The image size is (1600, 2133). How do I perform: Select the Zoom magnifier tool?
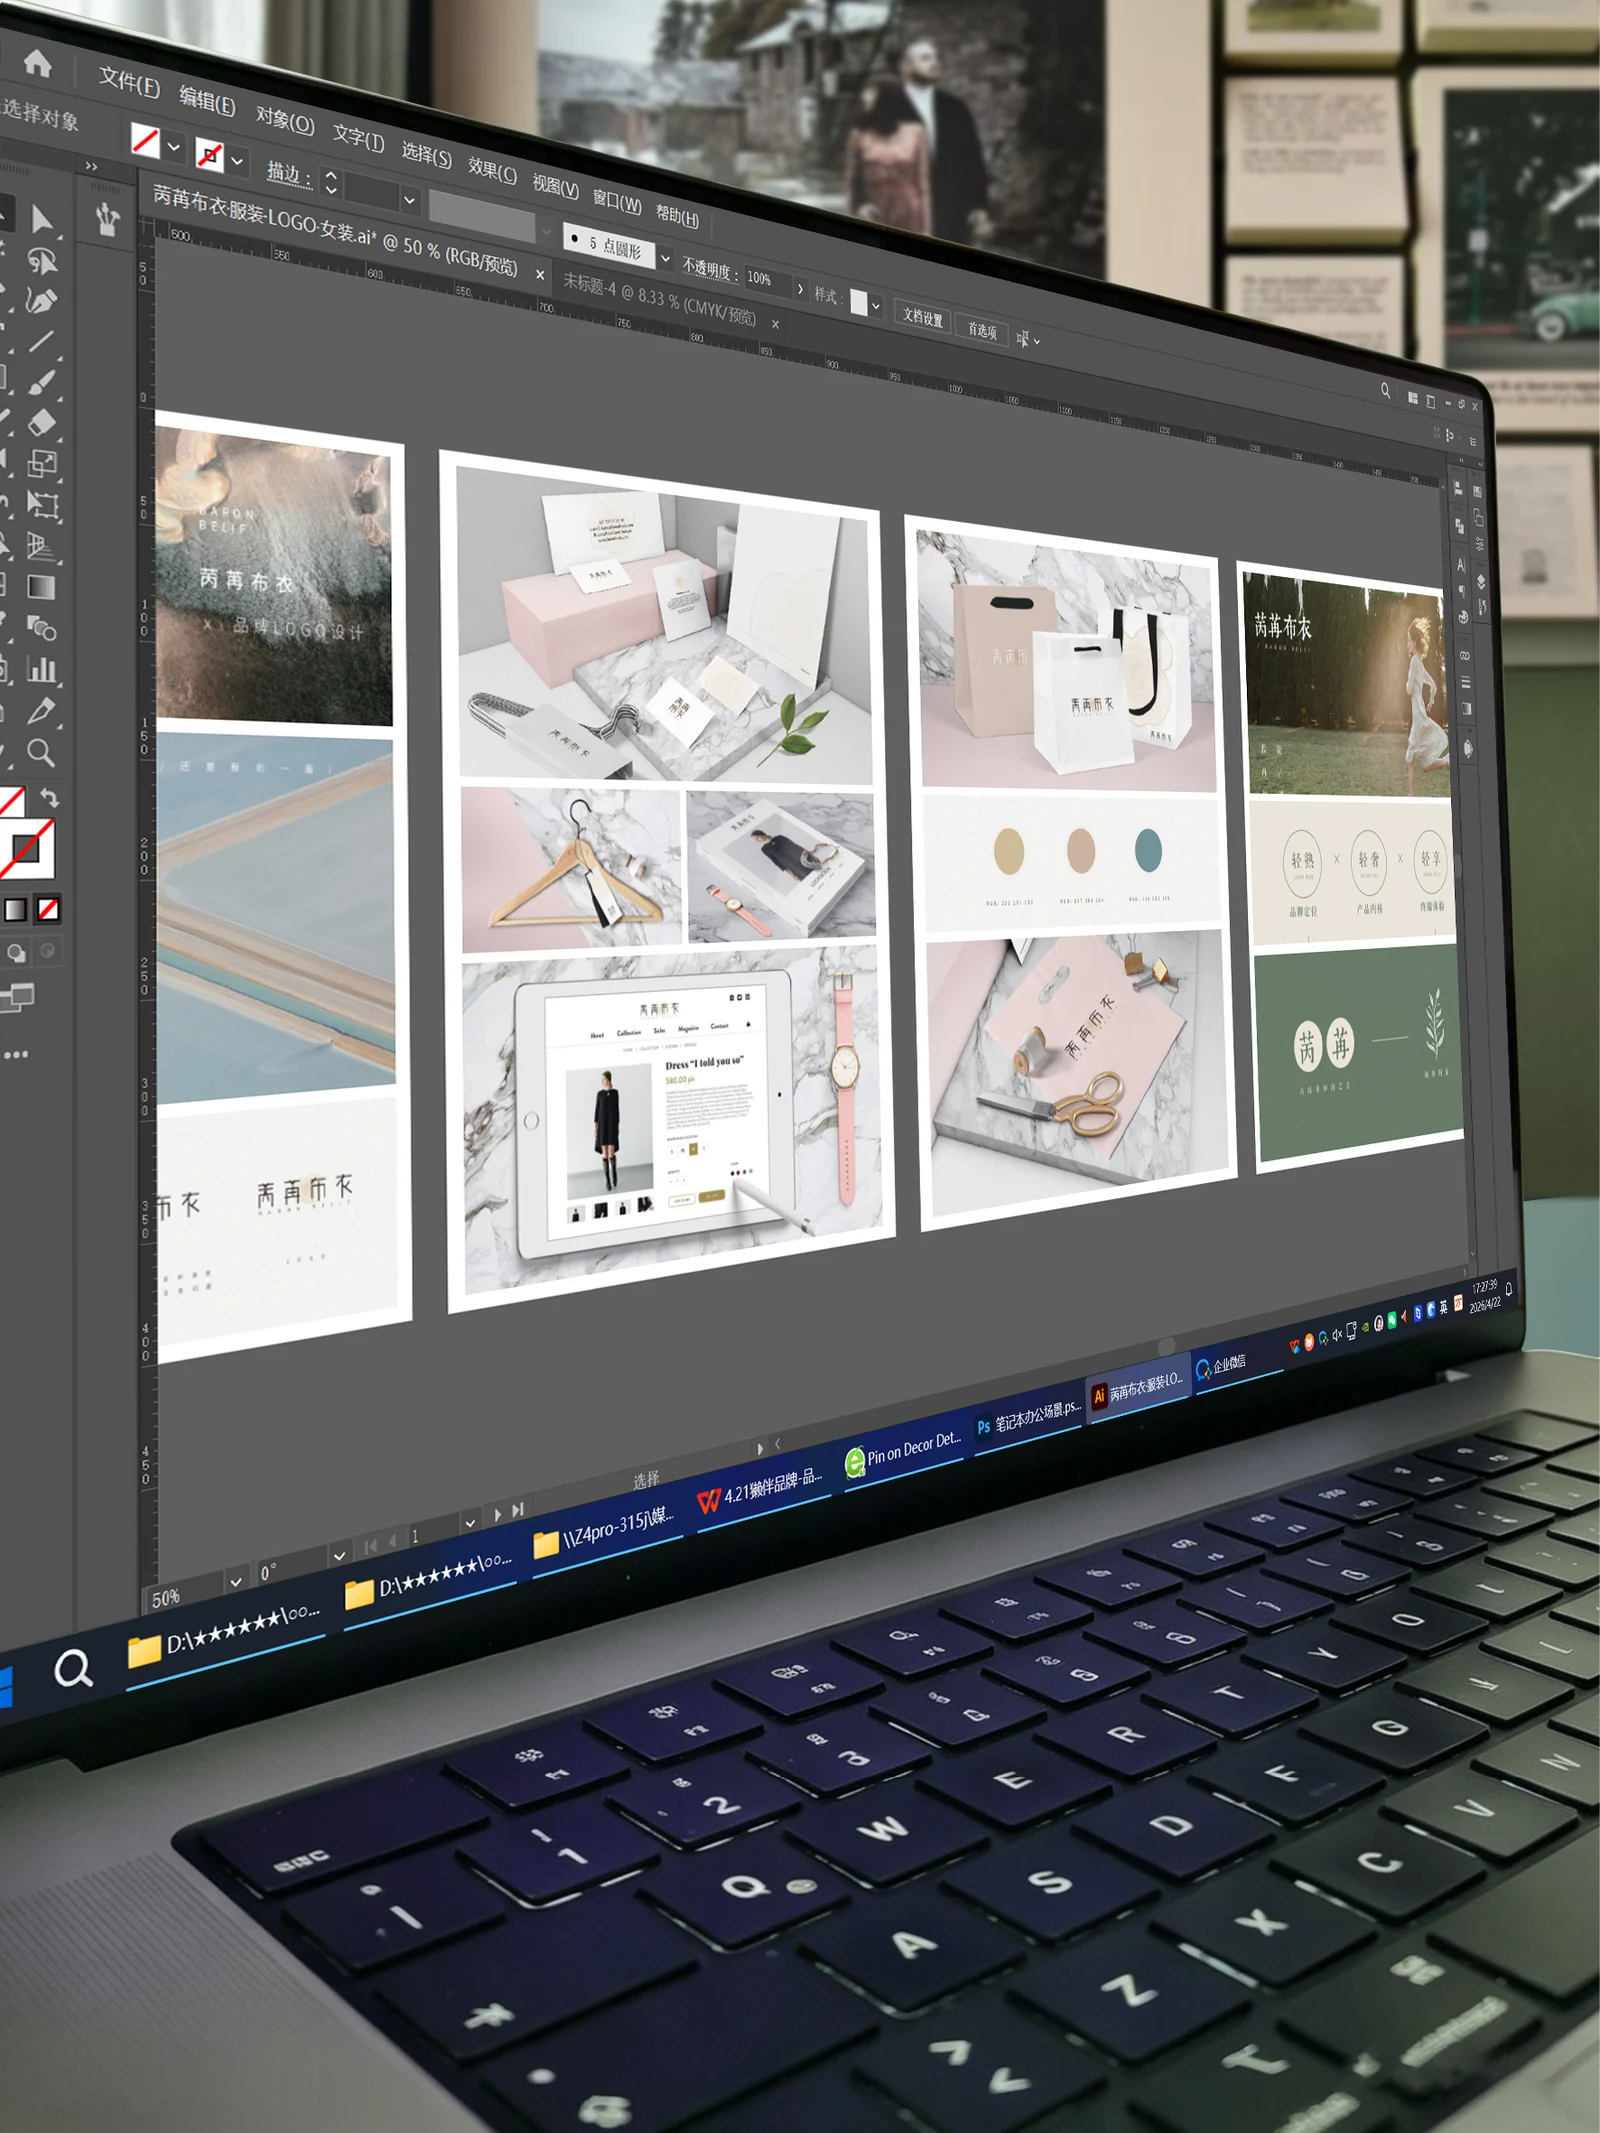click(x=41, y=752)
